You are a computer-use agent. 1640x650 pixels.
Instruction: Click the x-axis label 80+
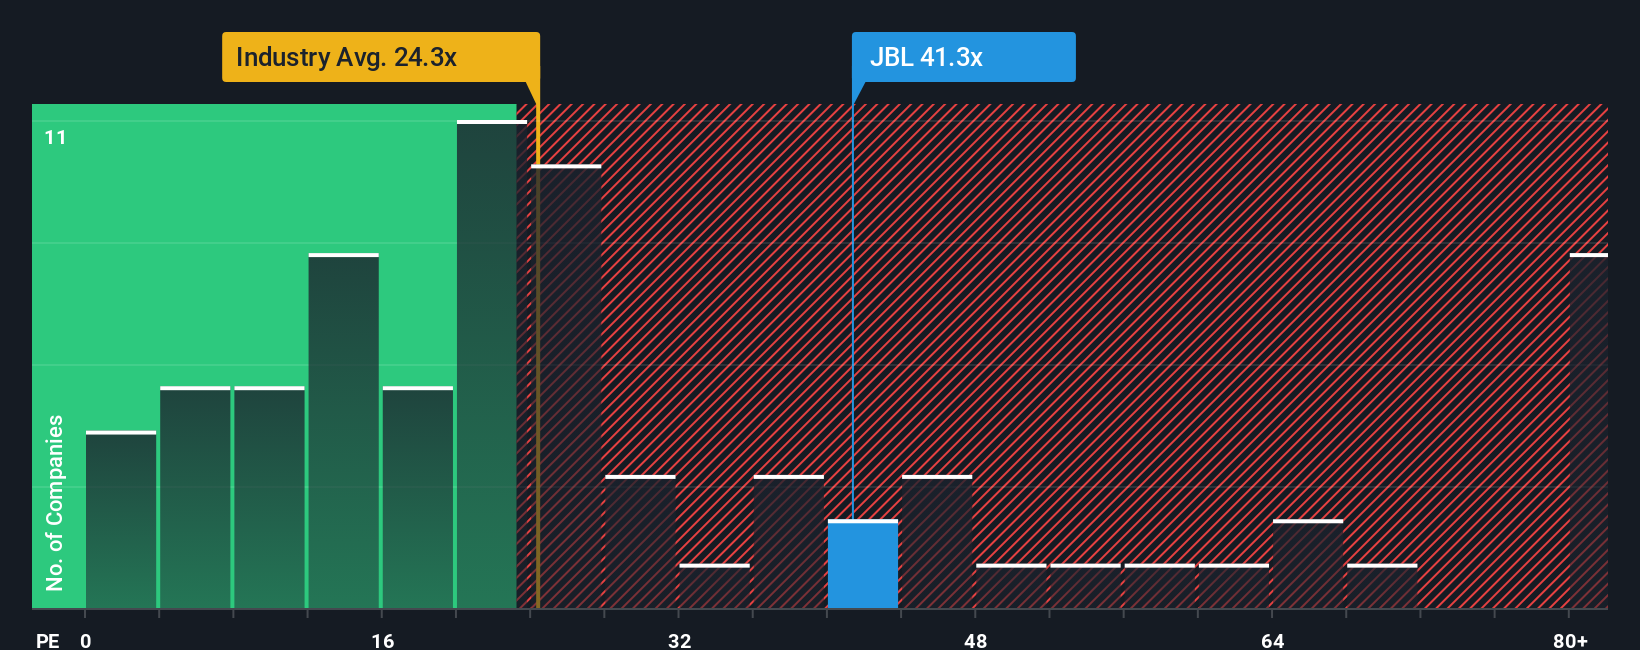click(x=1570, y=640)
